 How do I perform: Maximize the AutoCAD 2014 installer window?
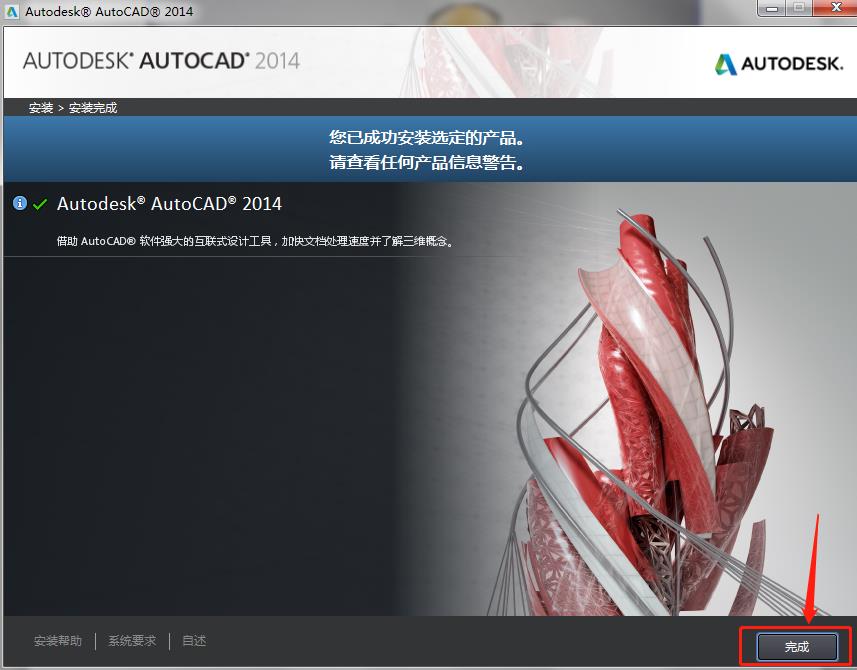click(x=799, y=8)
